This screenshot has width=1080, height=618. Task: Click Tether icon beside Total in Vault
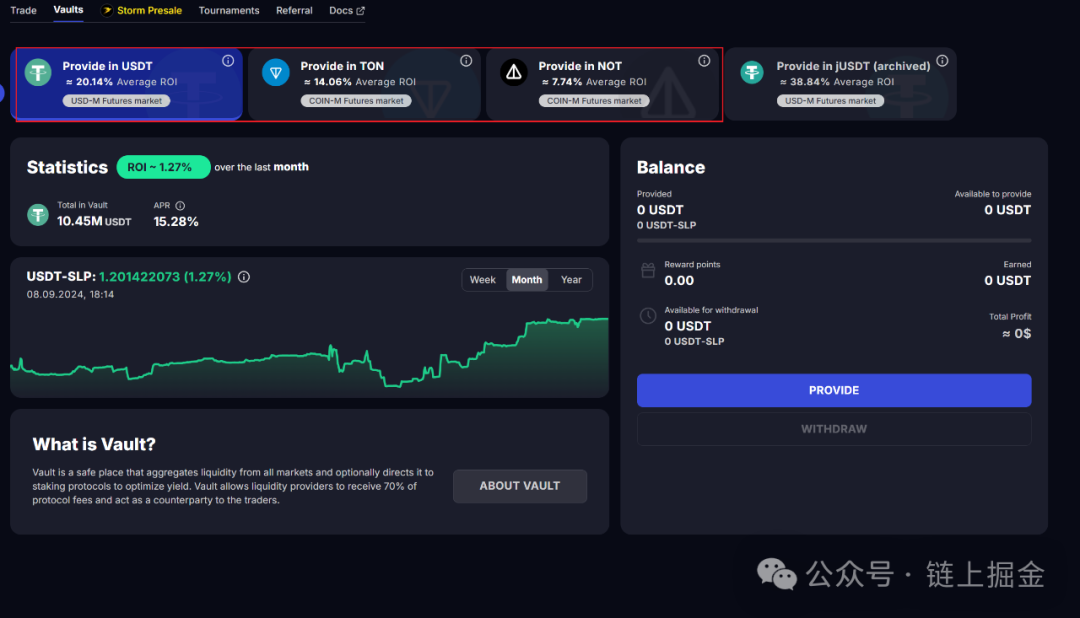(x=38, y=215)
